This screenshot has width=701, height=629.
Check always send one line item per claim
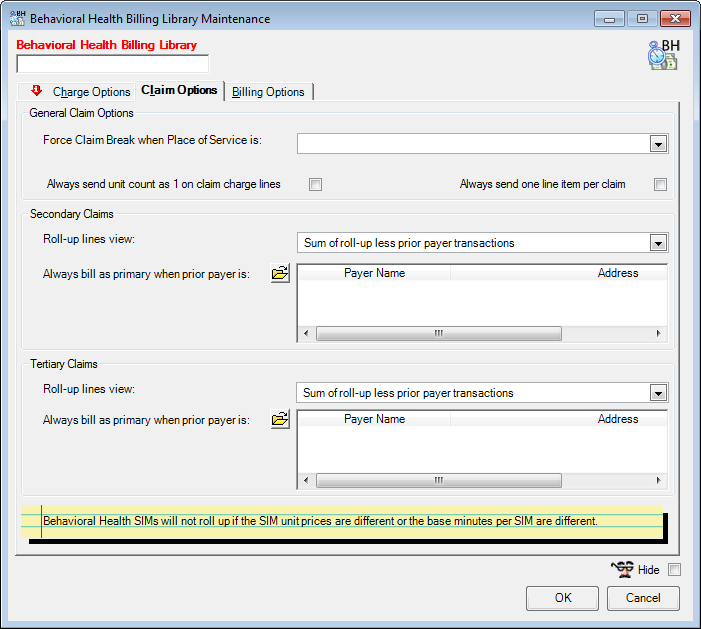coord(660,184)
